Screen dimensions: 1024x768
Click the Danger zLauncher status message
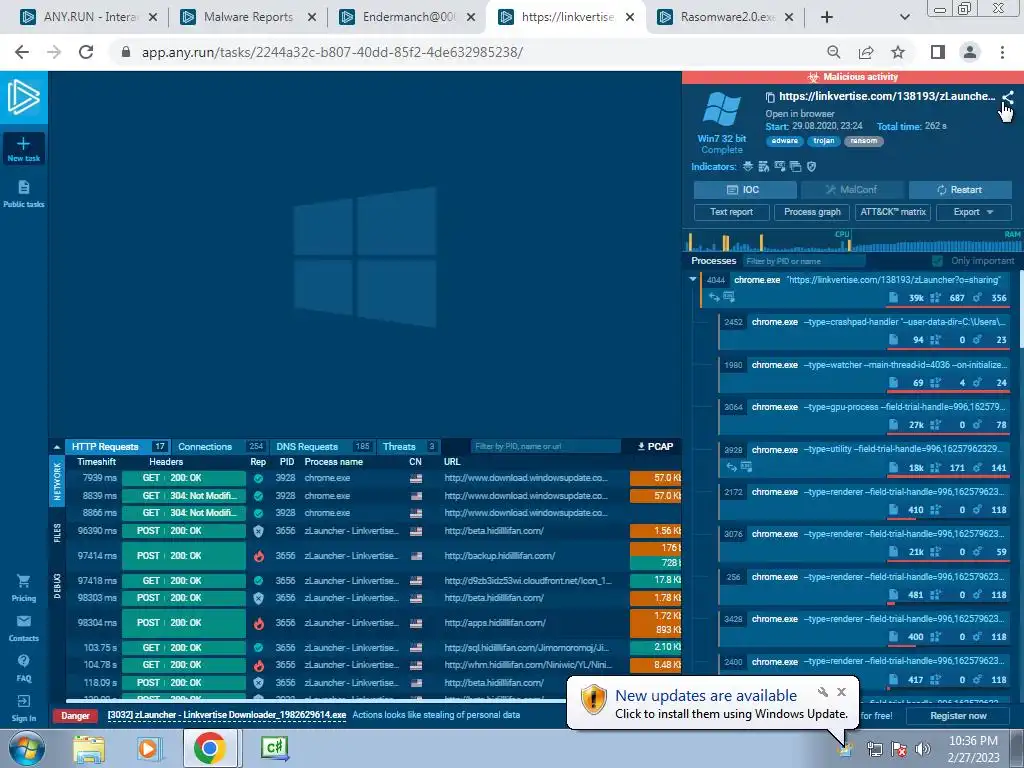(x=227, y=715)
